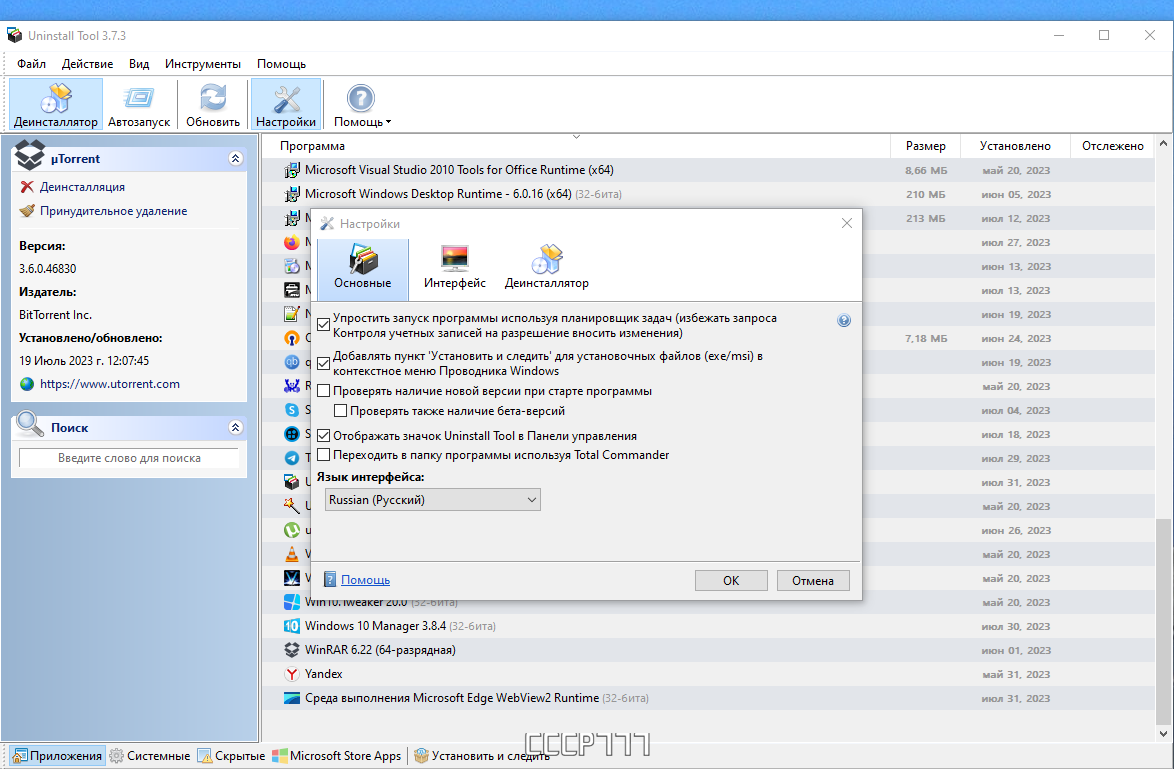Select the Деинсталлятор settings tab
The width and height of the screenshot is (1174, 769).
click(x=547, y=269)
